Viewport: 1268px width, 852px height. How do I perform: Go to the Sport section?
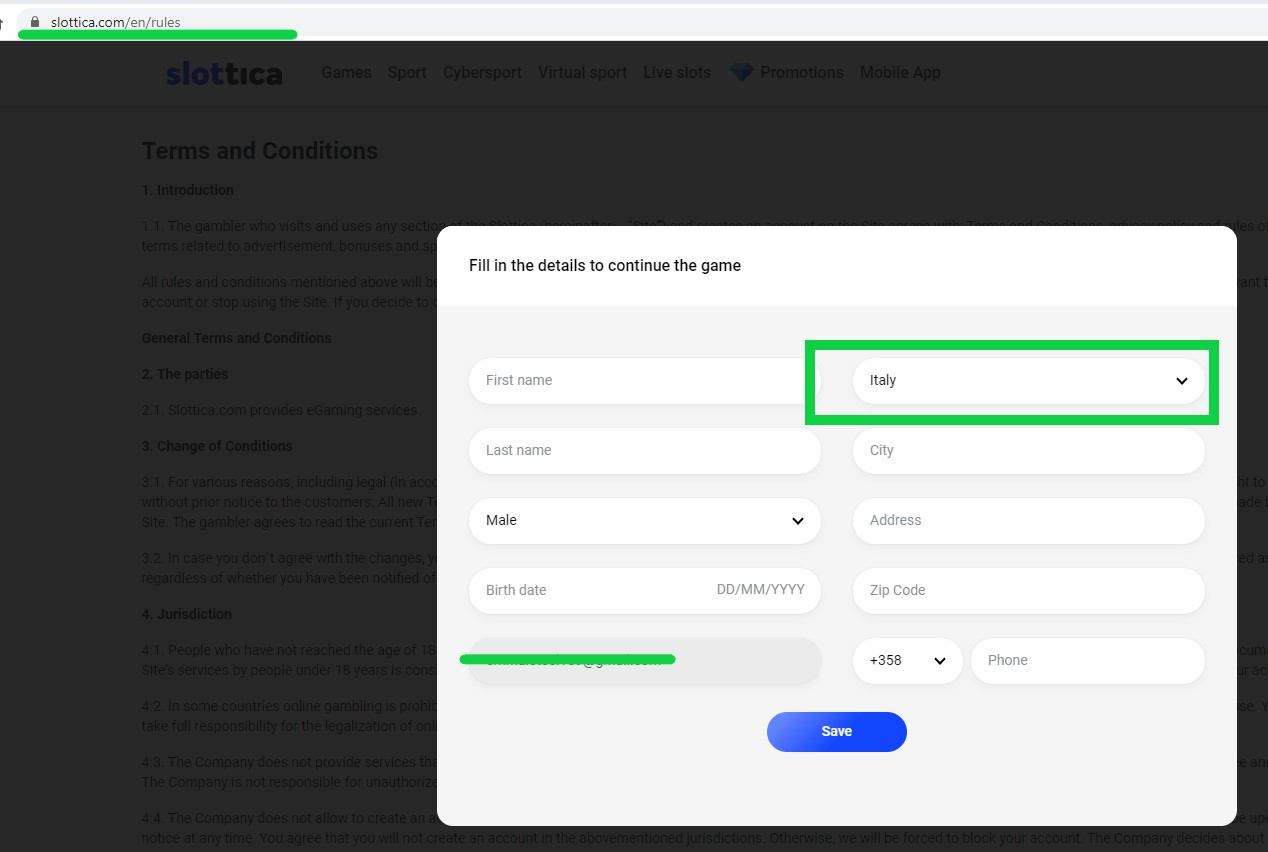point(407,73)
